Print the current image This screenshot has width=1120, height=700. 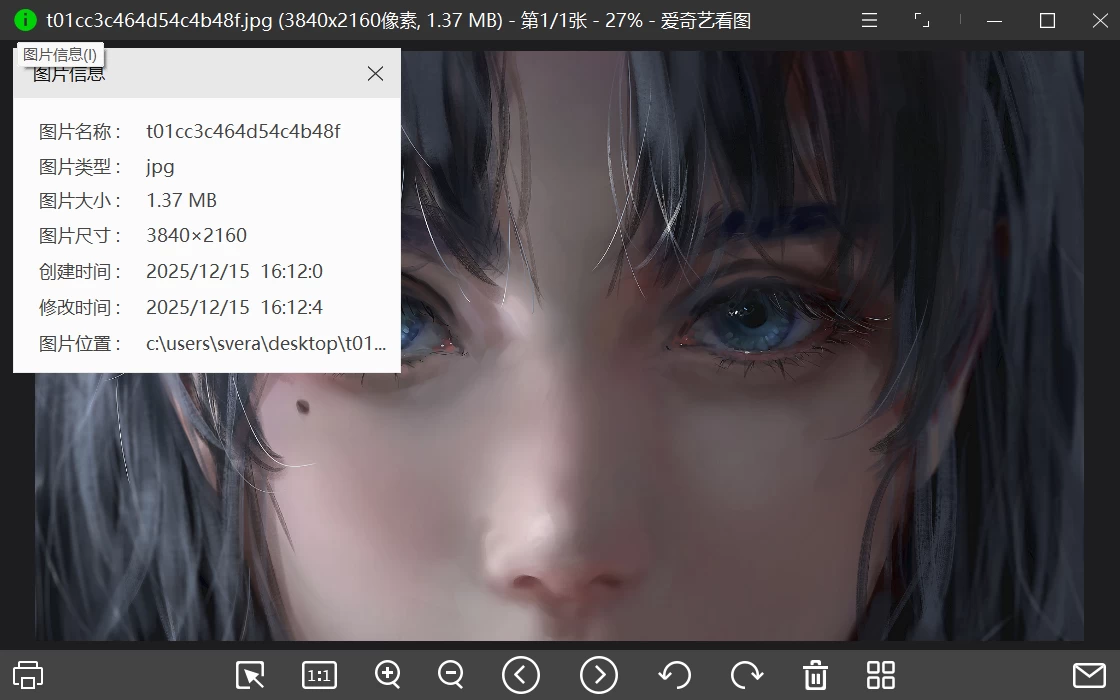pos(30,675)
